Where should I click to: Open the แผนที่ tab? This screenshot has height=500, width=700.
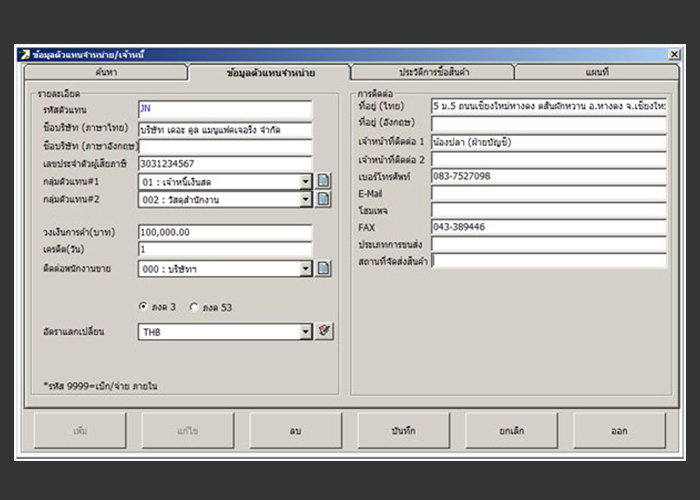coord(597,72)
